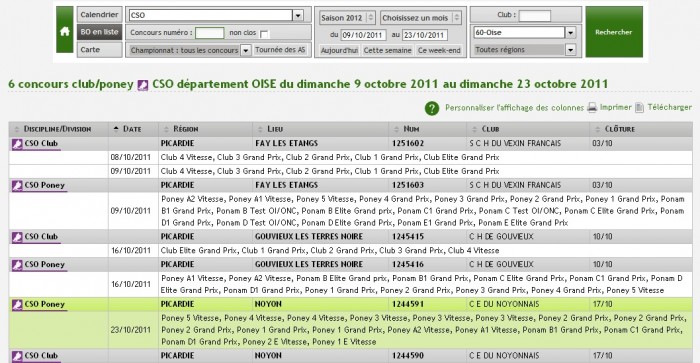Image resolution: width=700 pixels, height=363 pixels.
Task: Click the Télécharger link
Action: tap(669, 107)
